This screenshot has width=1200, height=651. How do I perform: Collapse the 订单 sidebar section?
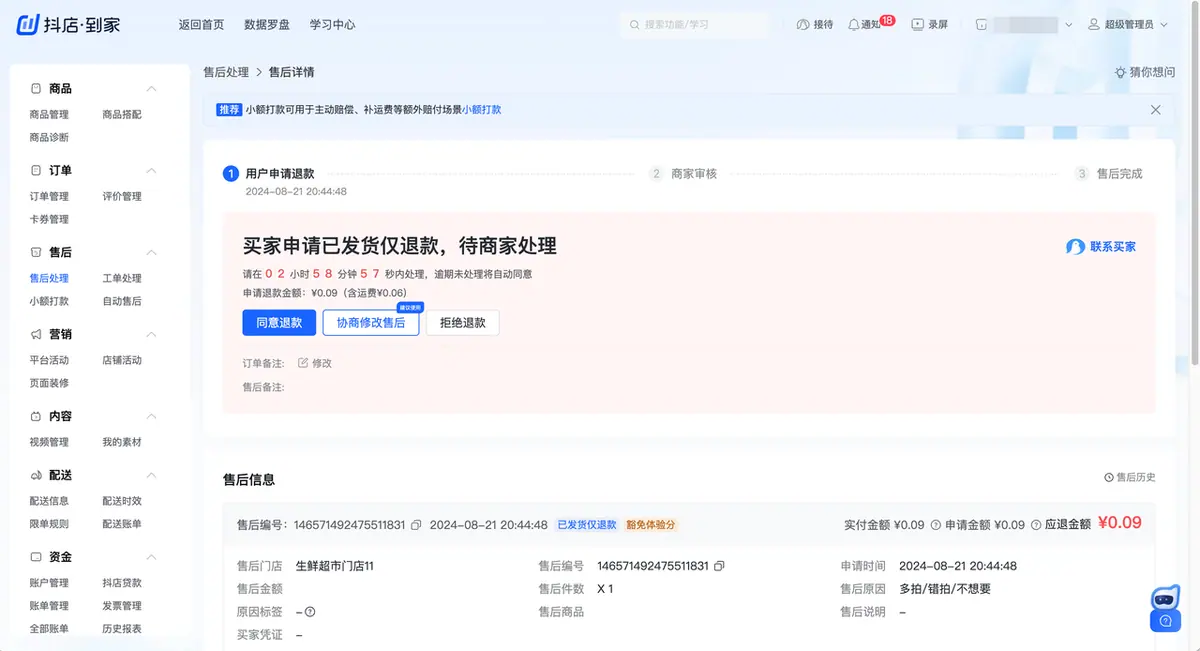pyautogui.click(x=152, y=171)
